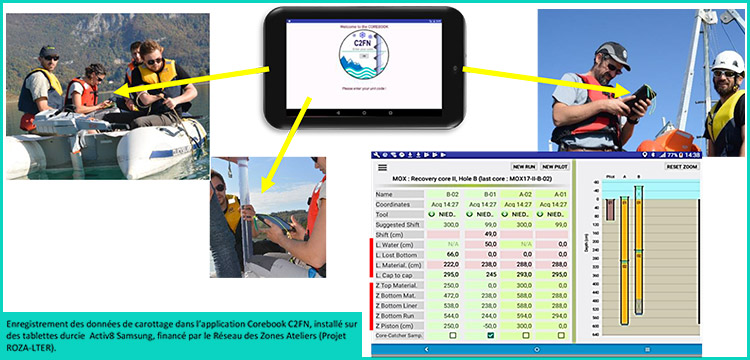
Task: Tap the location pin status icon
Action: [646, 155]
